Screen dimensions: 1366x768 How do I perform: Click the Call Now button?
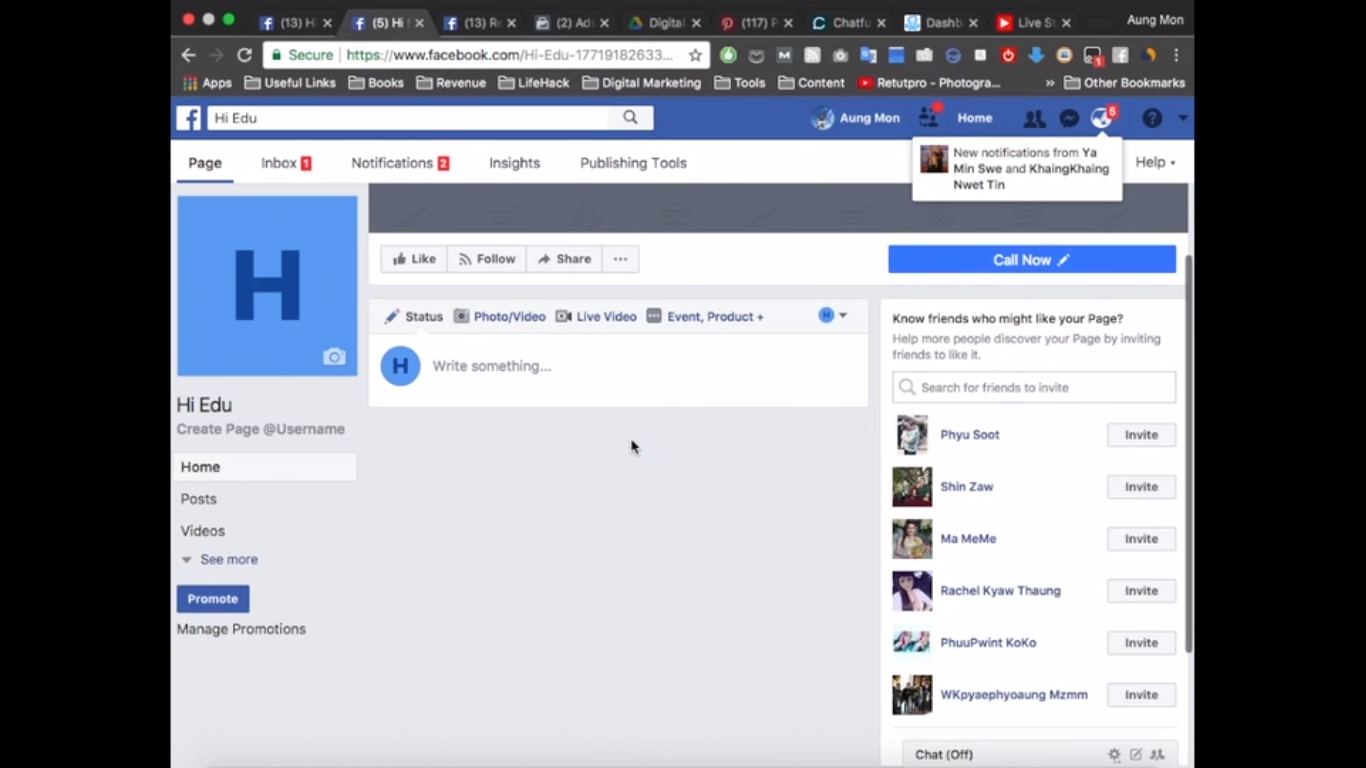pos(1032,260)
